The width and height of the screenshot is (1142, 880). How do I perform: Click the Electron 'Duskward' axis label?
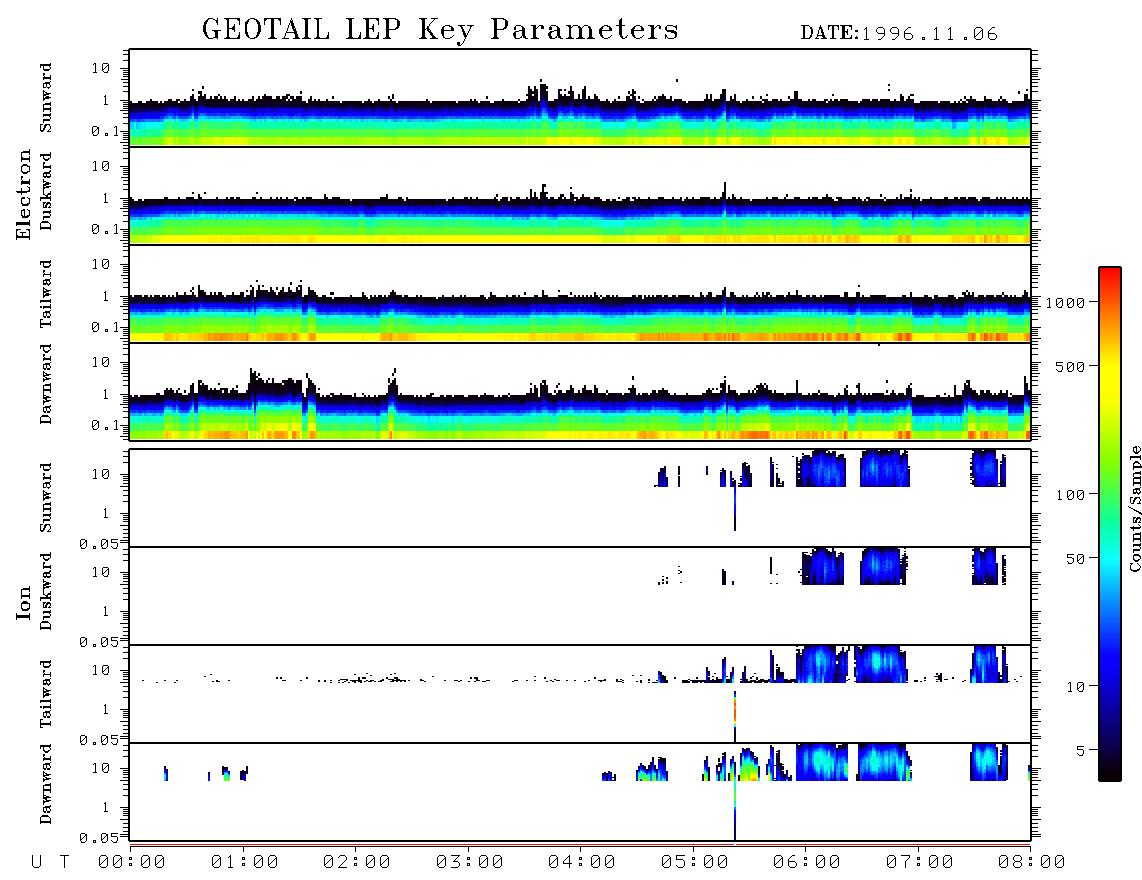46,192
